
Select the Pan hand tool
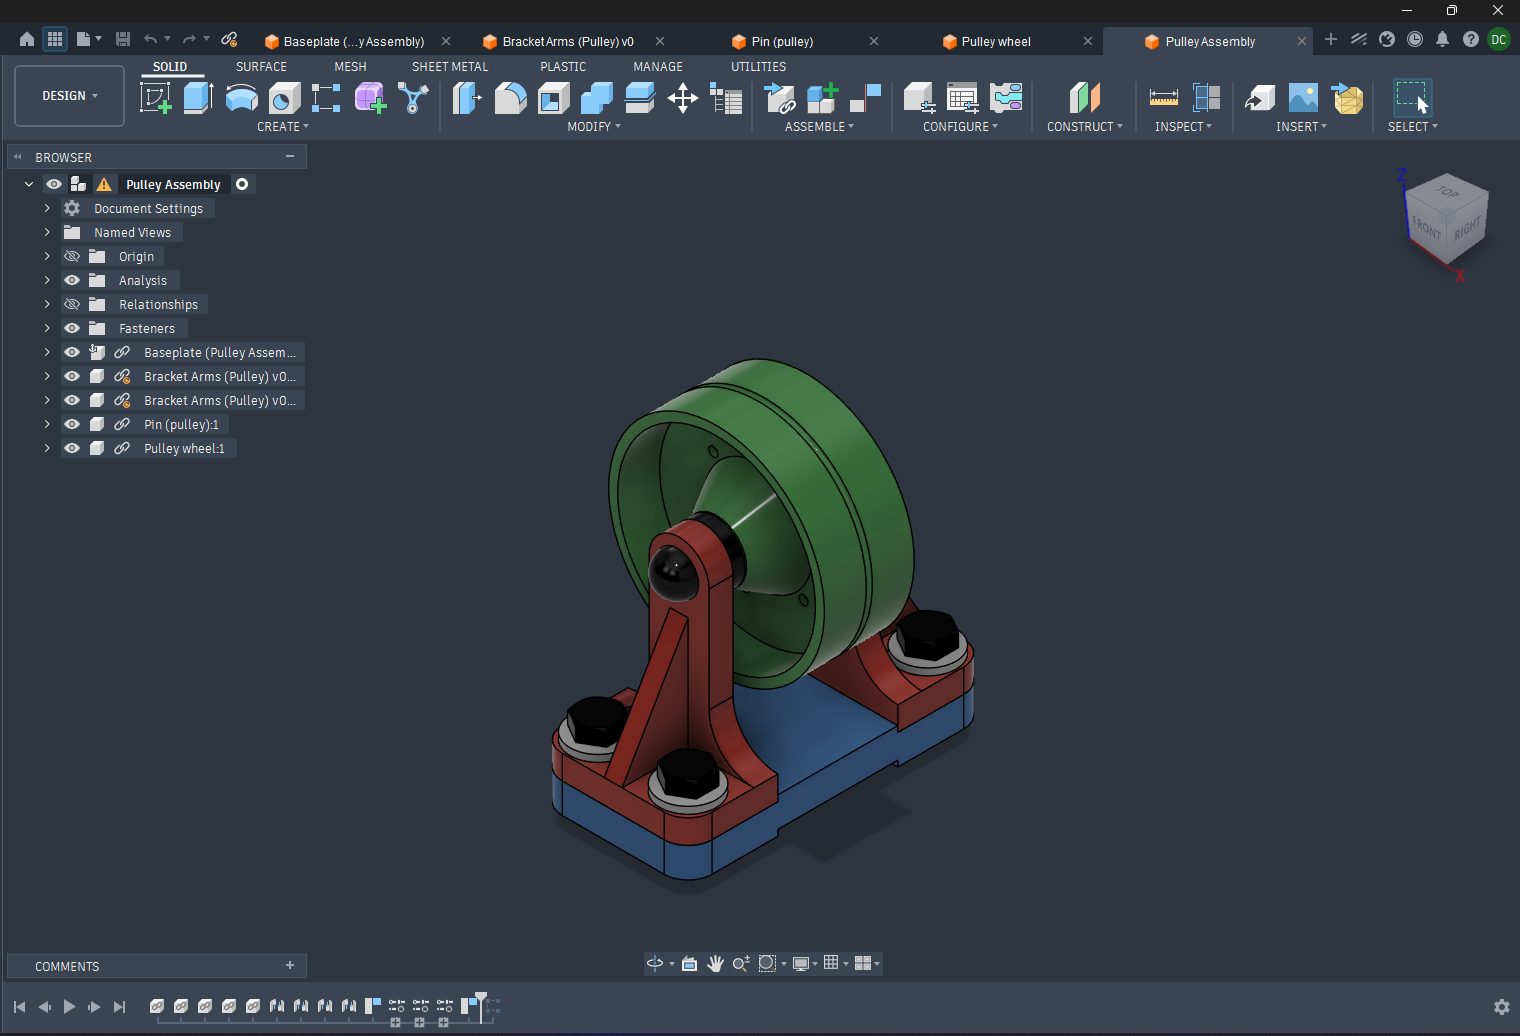[715, 963]
